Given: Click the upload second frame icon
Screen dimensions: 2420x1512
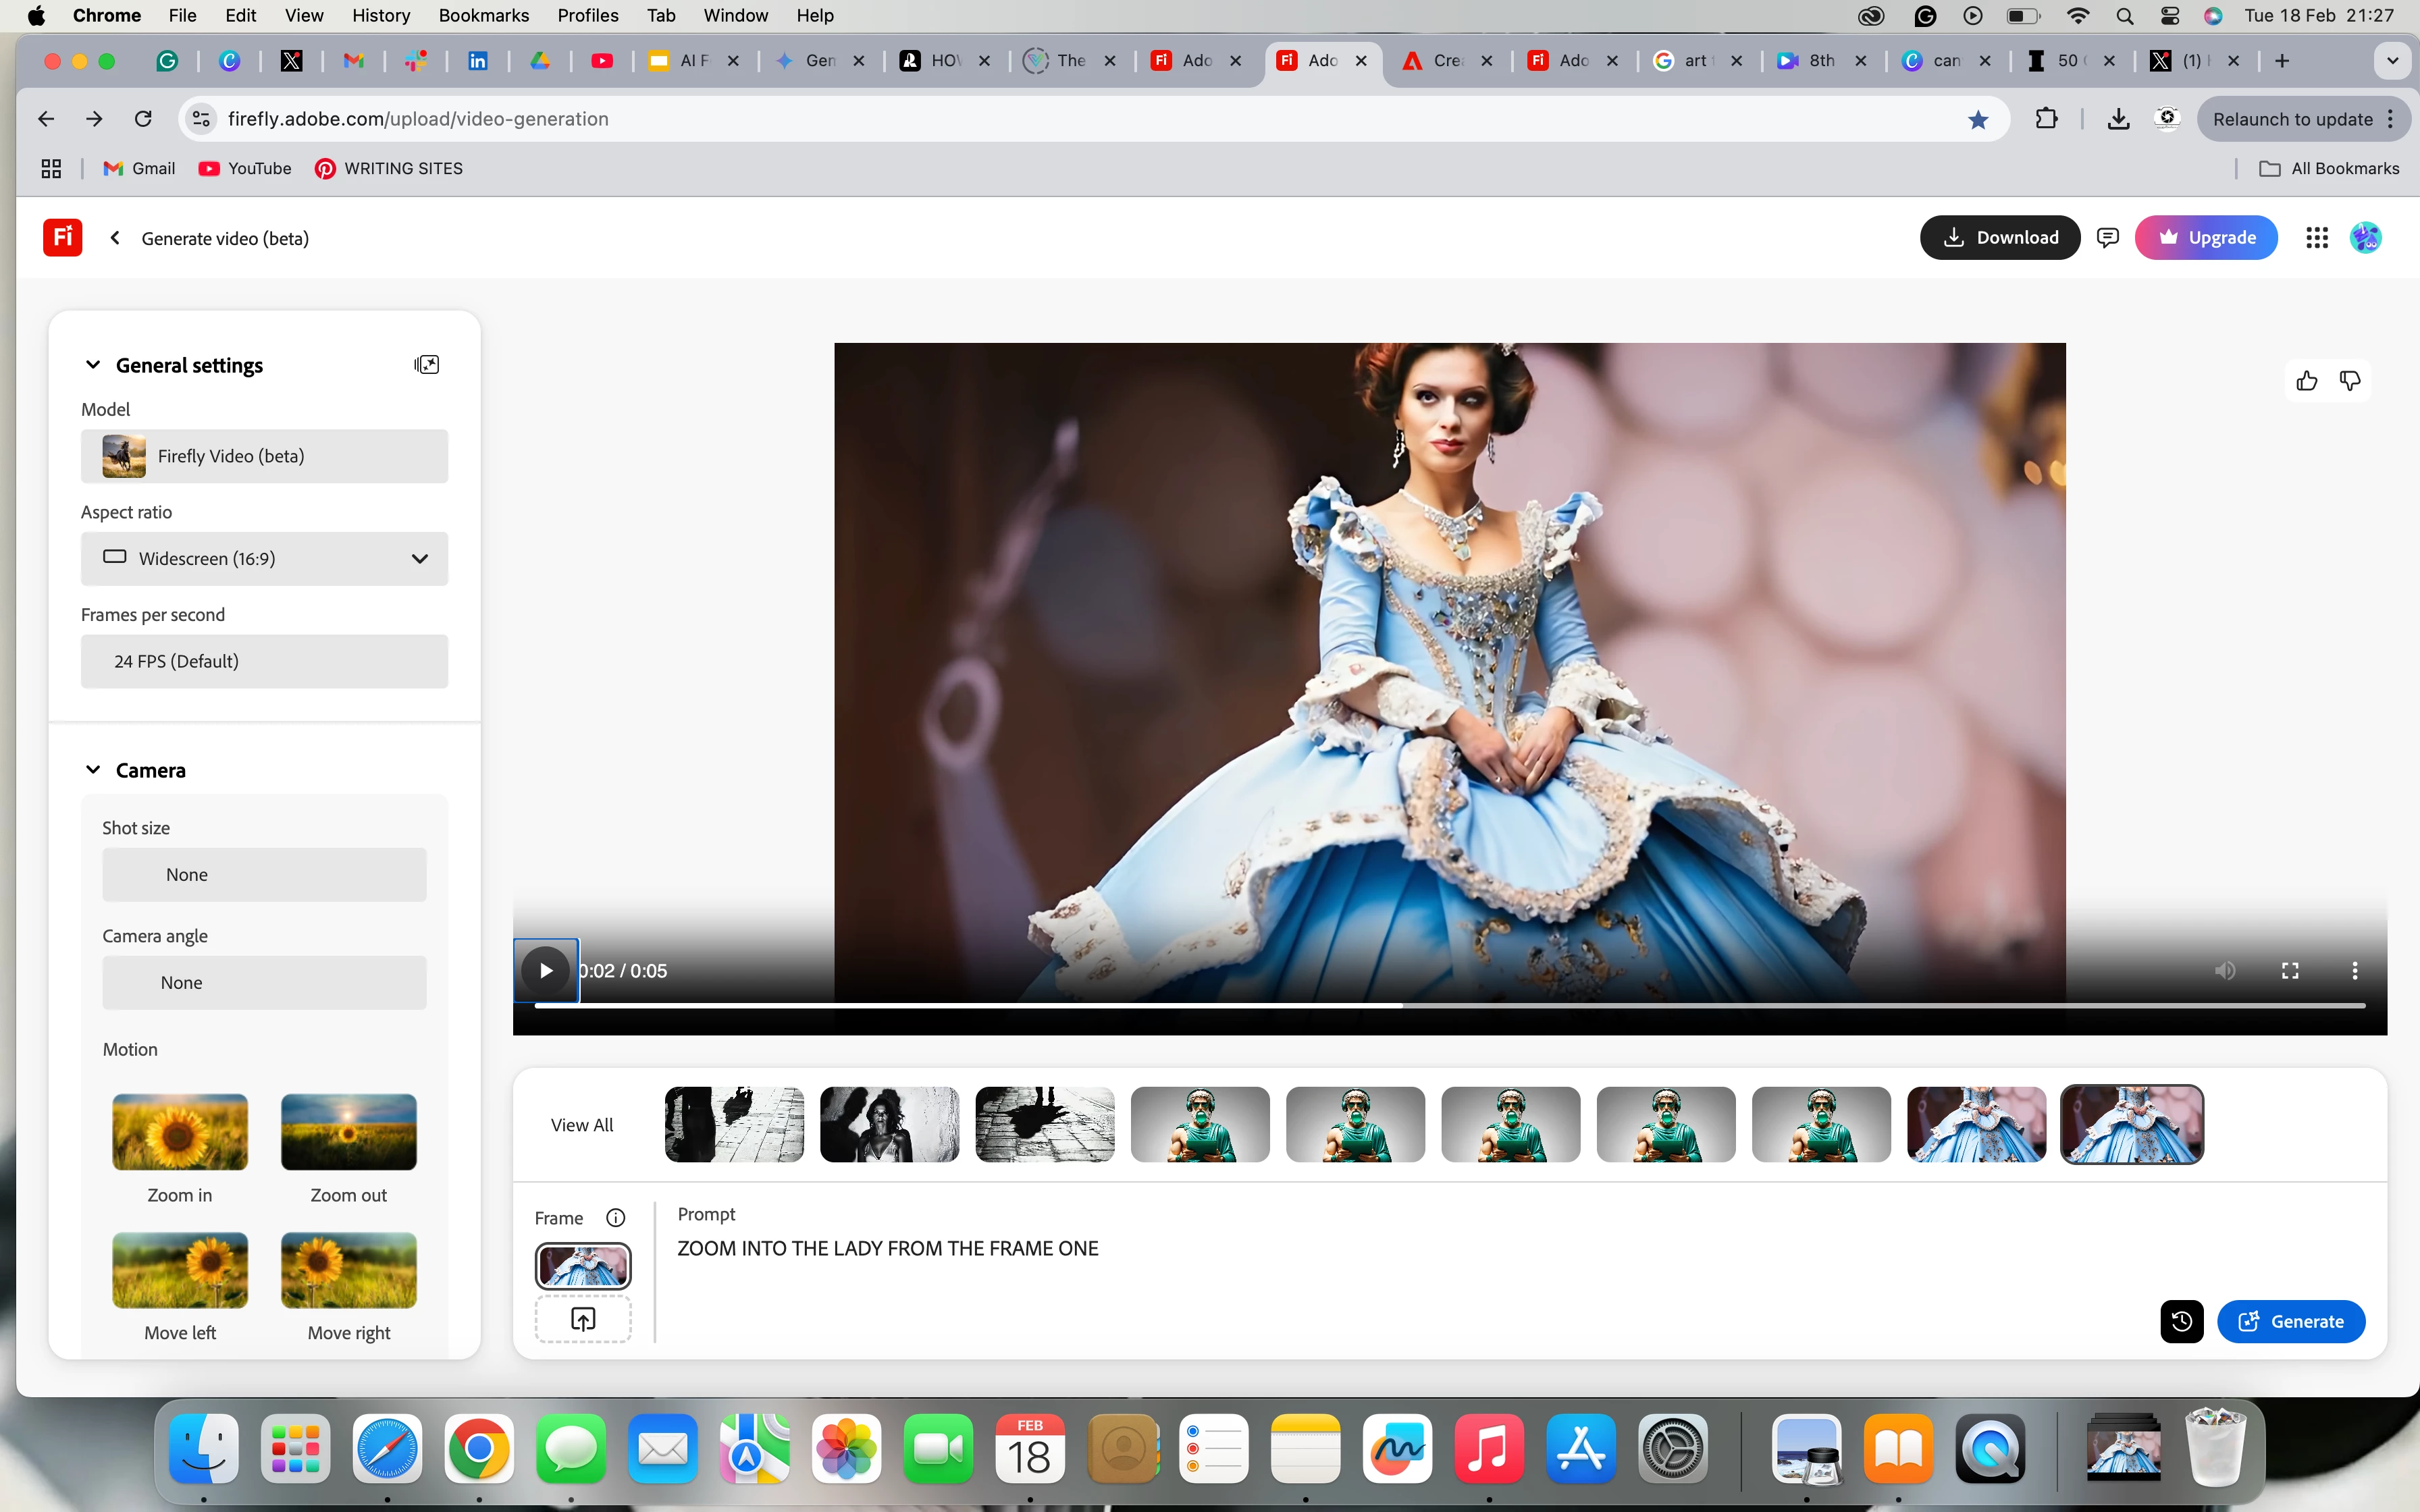Looking at the screenshot, I should (583, 1319).
